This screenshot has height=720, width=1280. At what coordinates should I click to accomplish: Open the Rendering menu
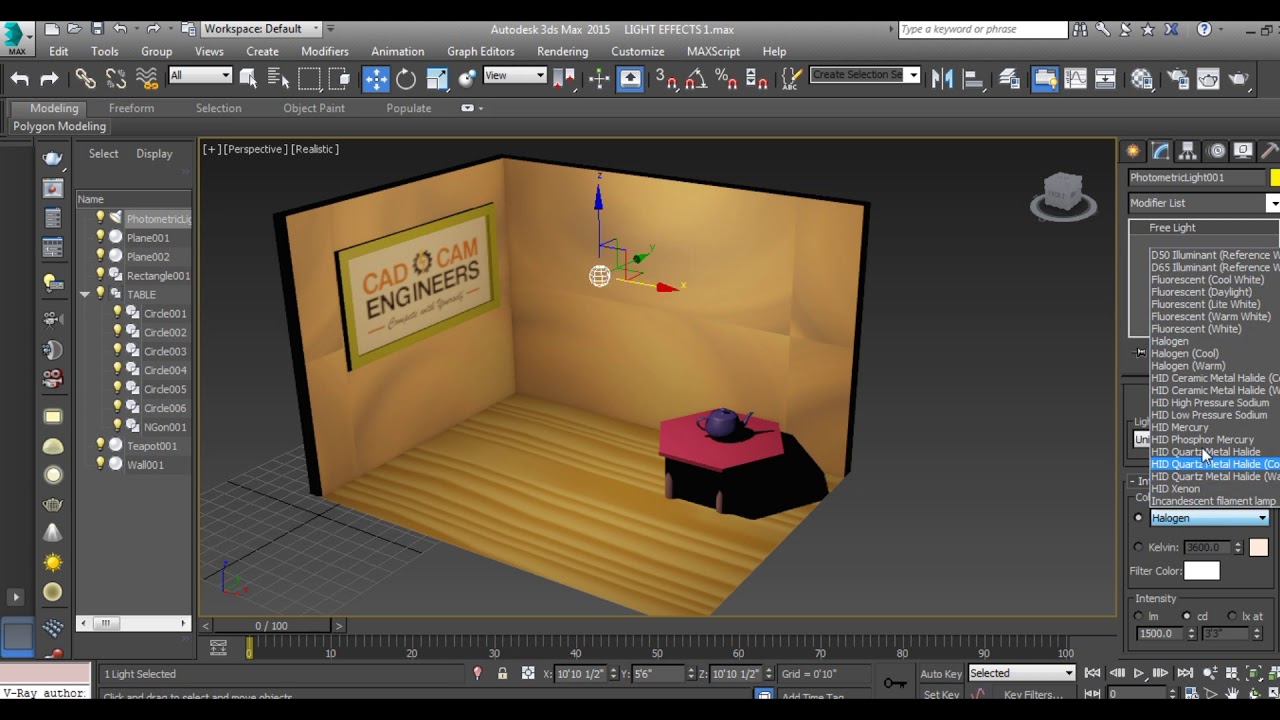point(562,51)
